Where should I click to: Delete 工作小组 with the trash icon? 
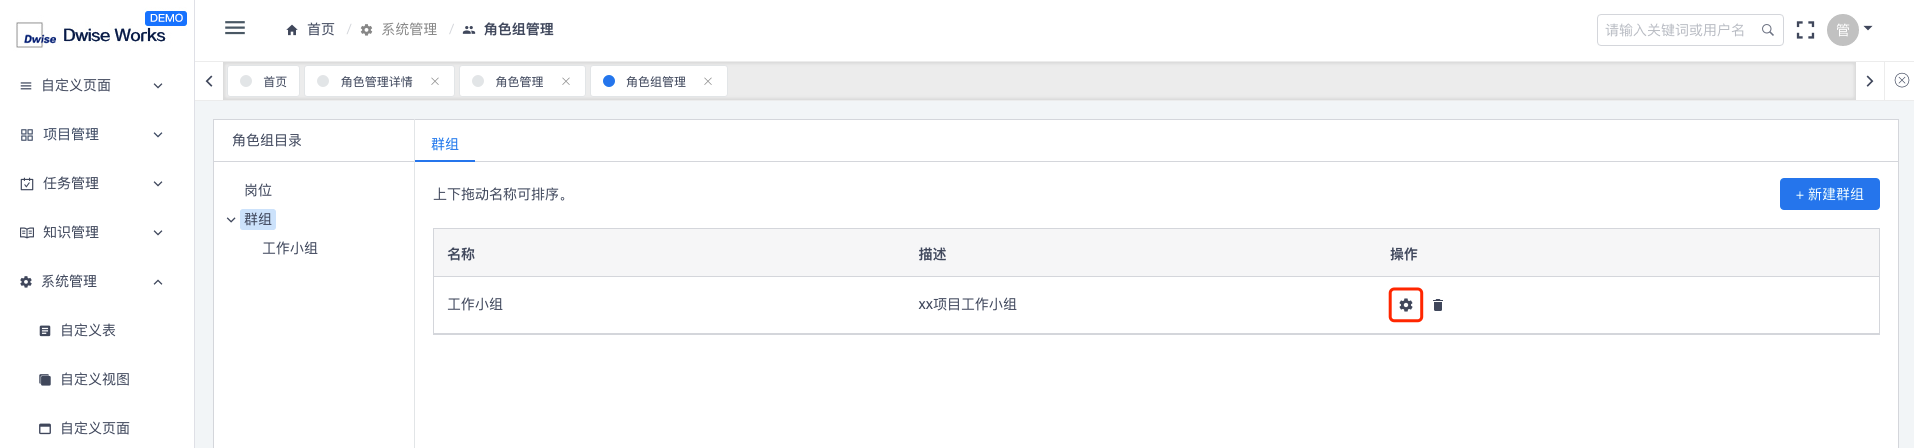[x=1438, y=305]
